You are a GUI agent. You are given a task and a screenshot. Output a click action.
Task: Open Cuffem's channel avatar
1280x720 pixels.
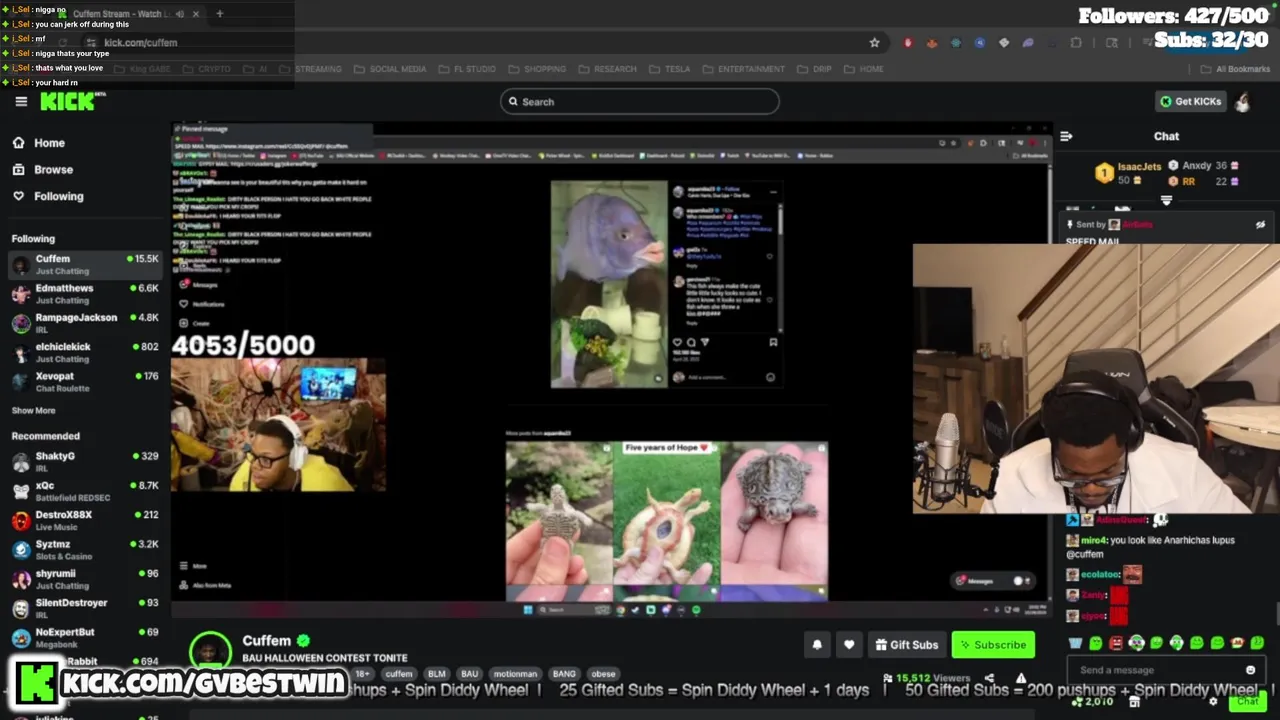[210, 650]
